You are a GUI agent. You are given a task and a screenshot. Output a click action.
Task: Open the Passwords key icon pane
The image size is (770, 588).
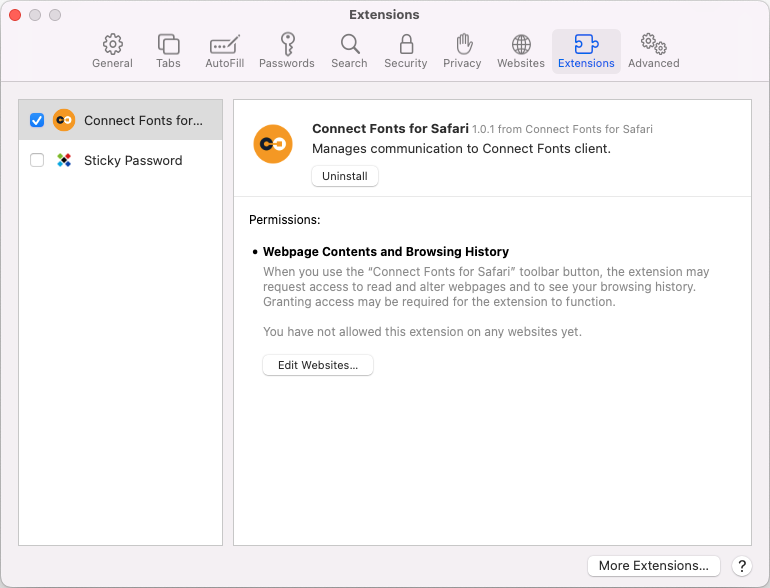(x=287, y=51)
